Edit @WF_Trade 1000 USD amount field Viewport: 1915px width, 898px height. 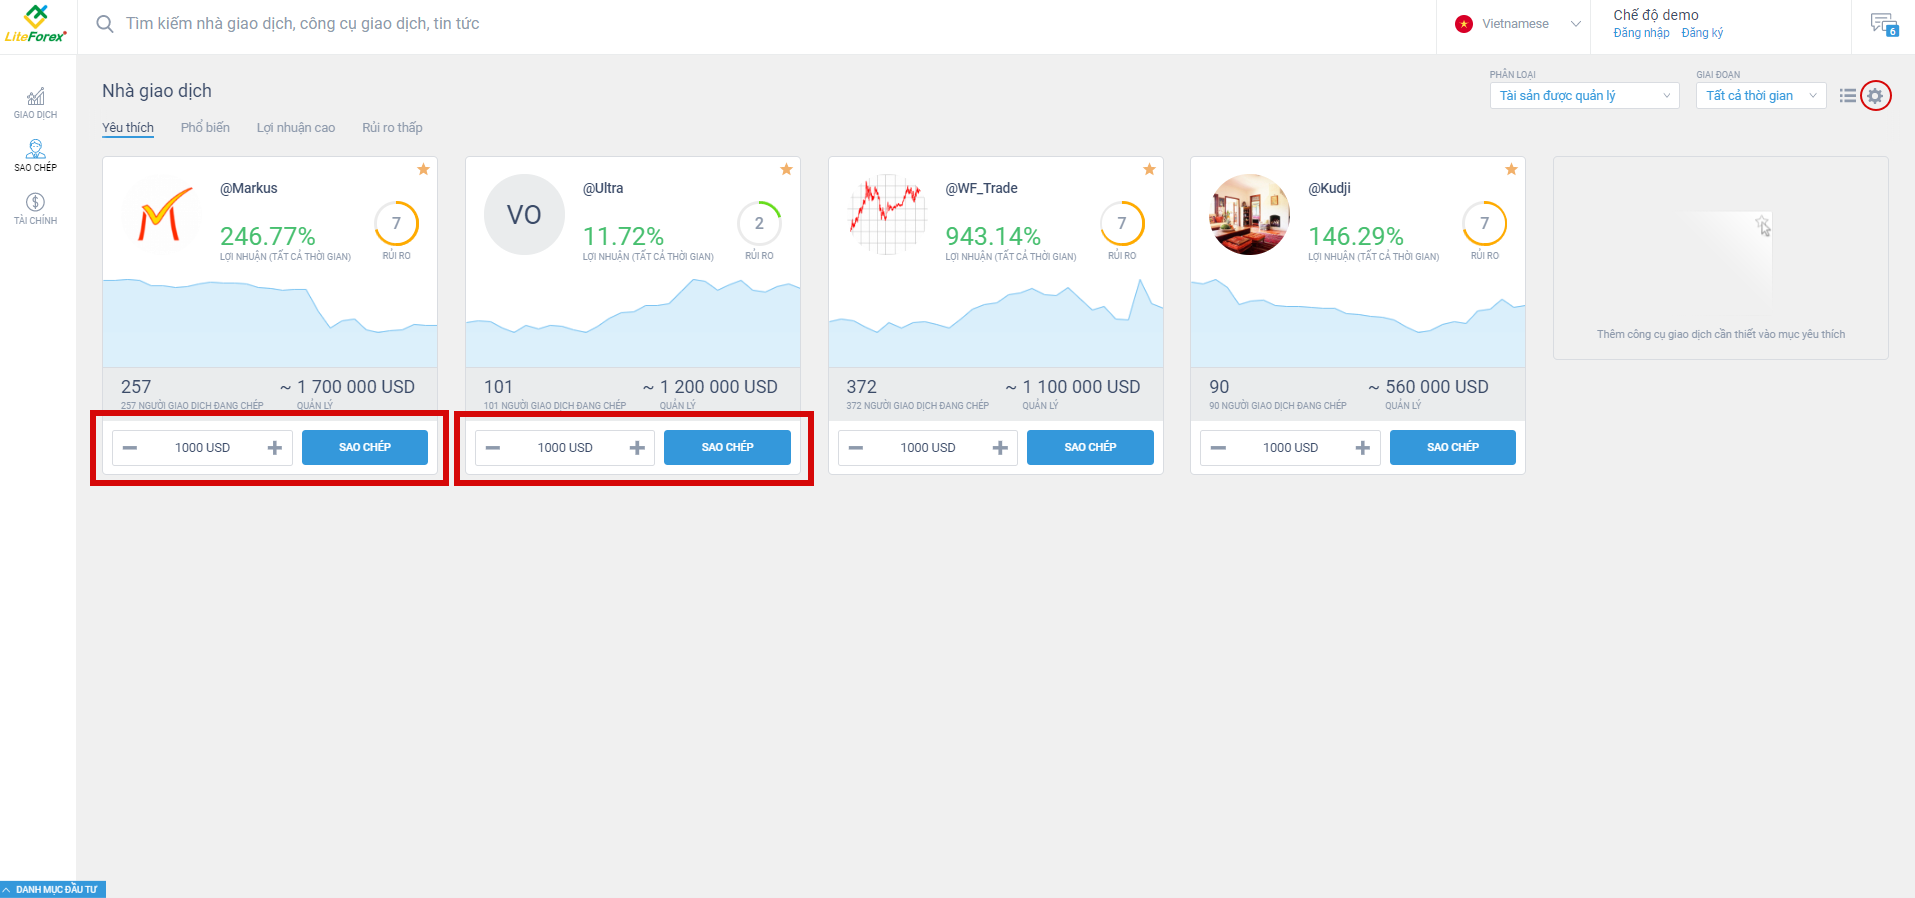tap(928, 448)
